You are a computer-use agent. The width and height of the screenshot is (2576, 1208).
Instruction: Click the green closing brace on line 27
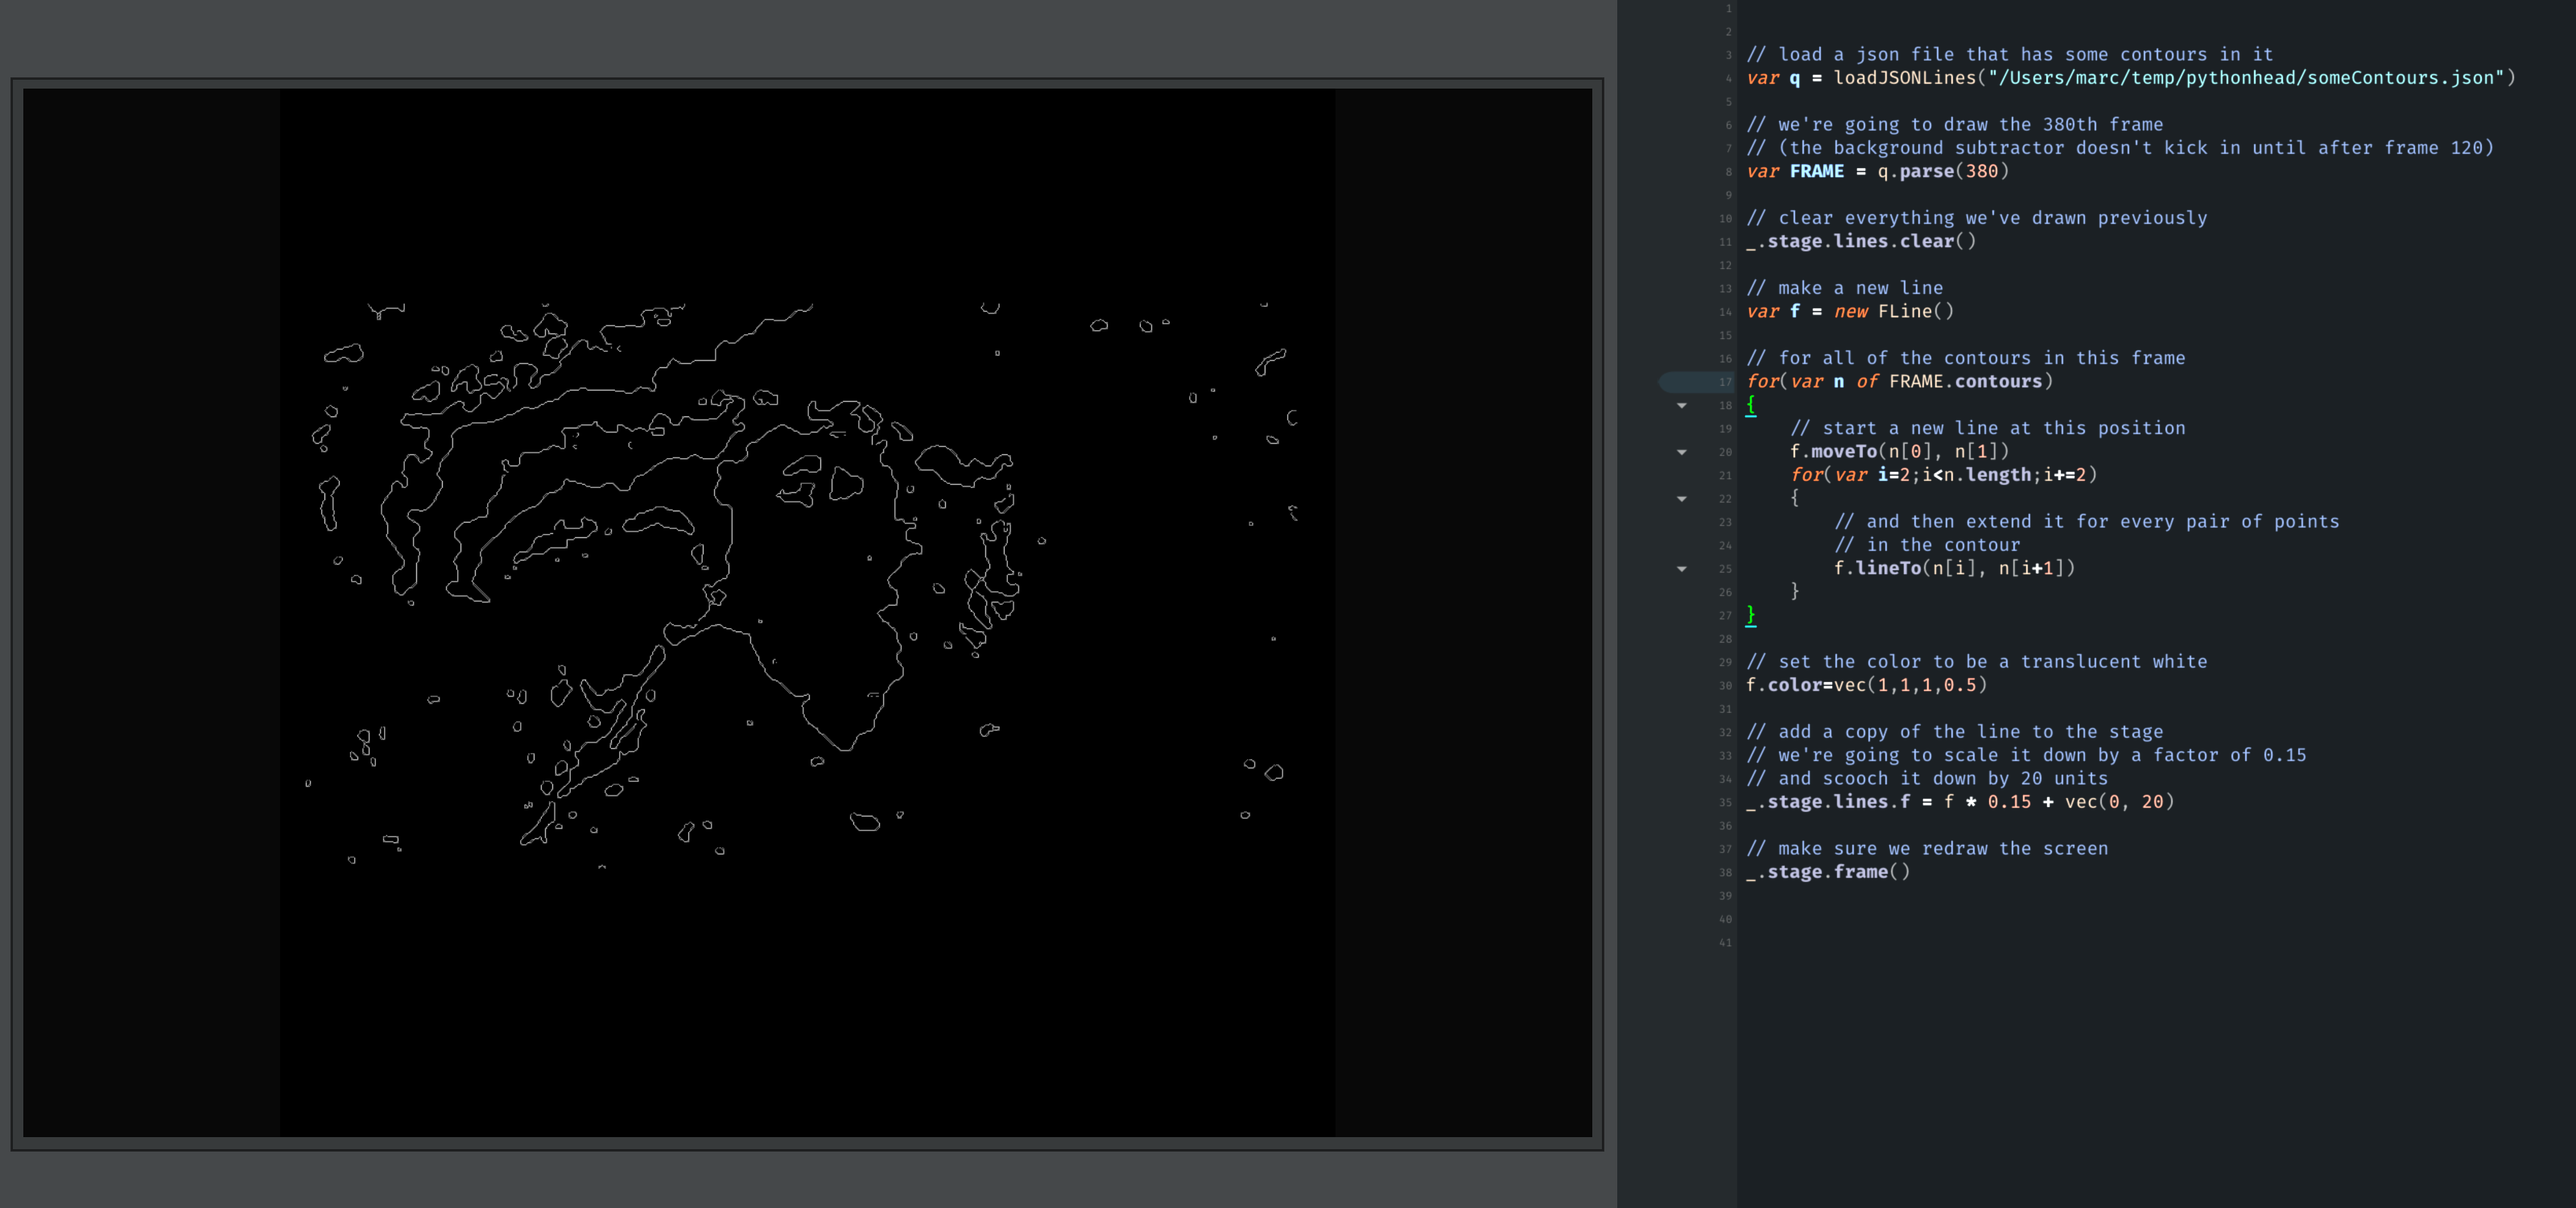click(x=1750, y=615)
